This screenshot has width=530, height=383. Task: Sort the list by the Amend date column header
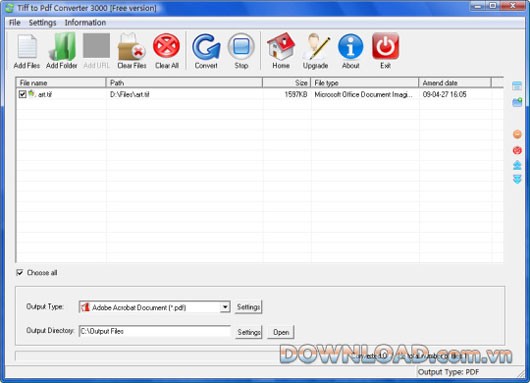pos(455,83)
